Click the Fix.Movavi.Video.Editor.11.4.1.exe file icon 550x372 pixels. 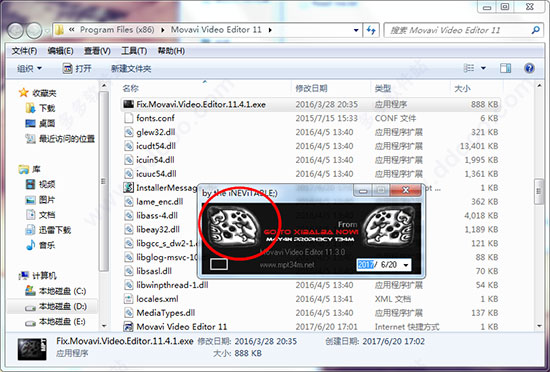[129, 104]
